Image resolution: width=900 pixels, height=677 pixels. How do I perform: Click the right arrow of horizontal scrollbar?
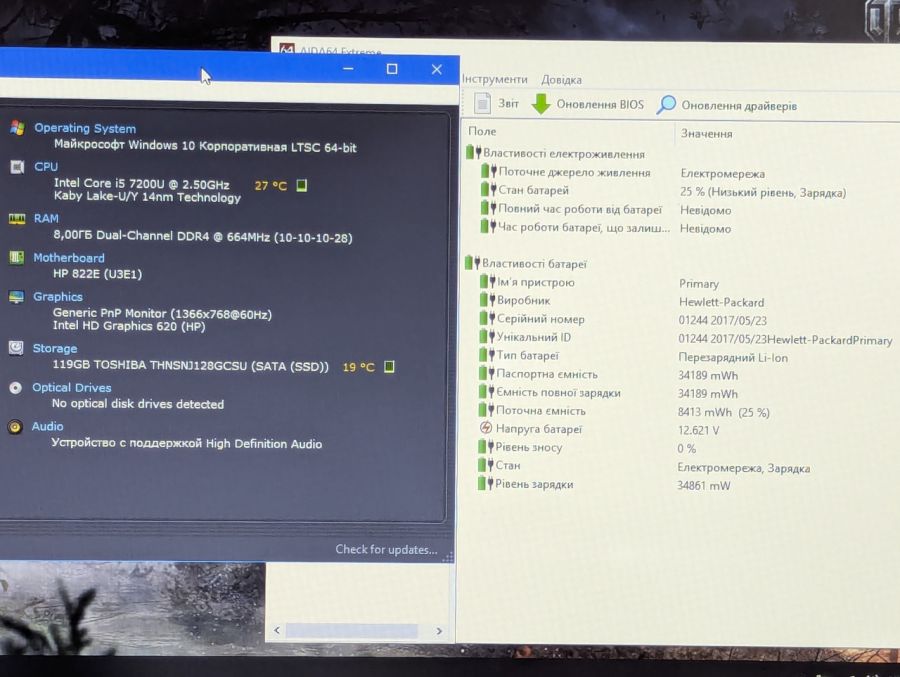tap(439, 630)
